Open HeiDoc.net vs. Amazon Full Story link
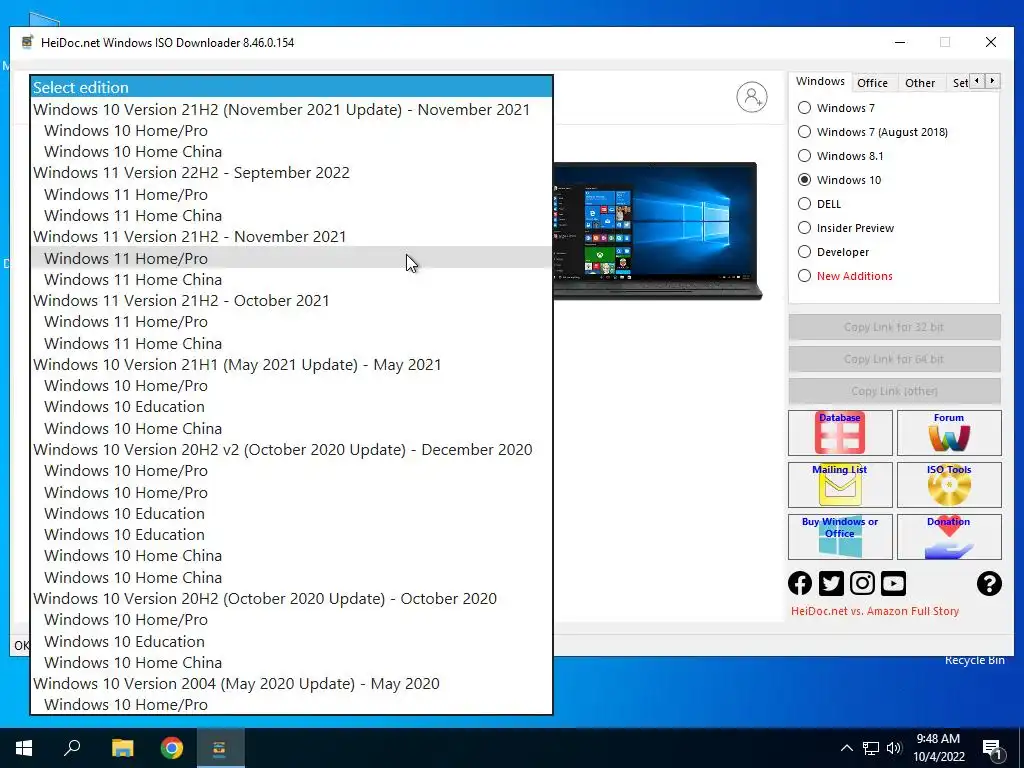Screen dimensions: 1024x768 pos(875,611)
